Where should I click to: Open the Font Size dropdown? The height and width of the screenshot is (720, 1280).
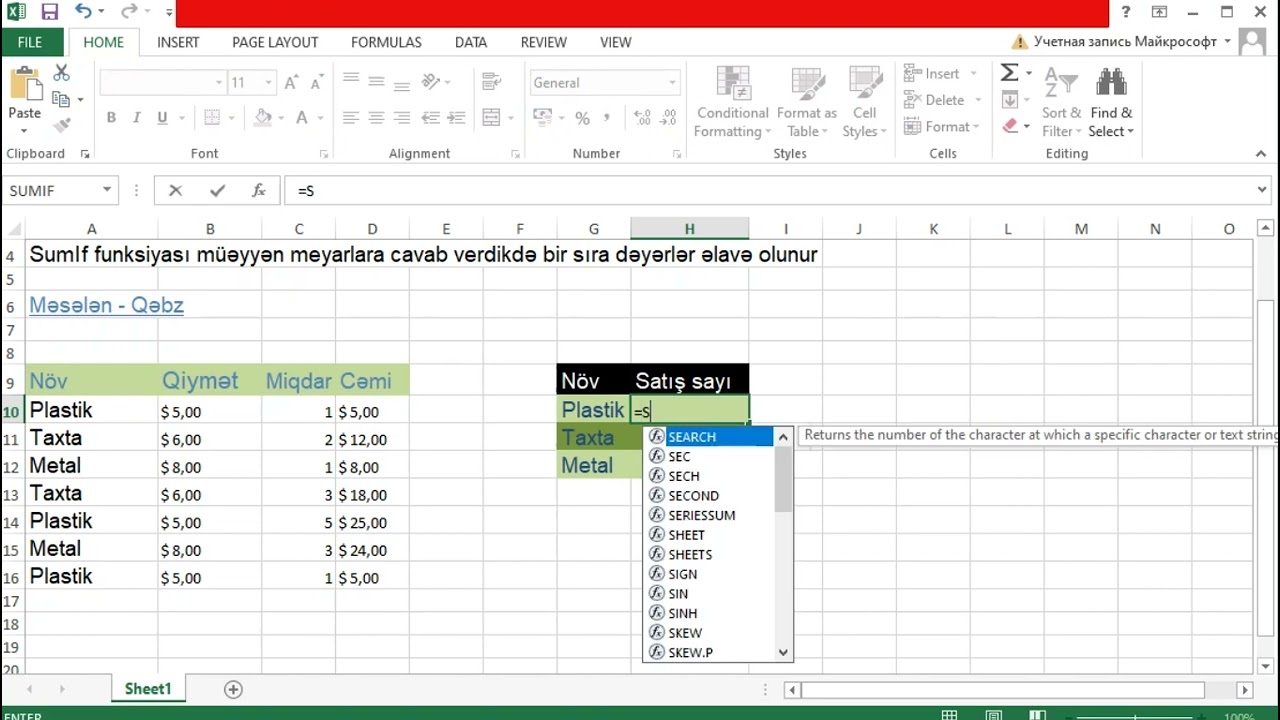coord(268,83)
